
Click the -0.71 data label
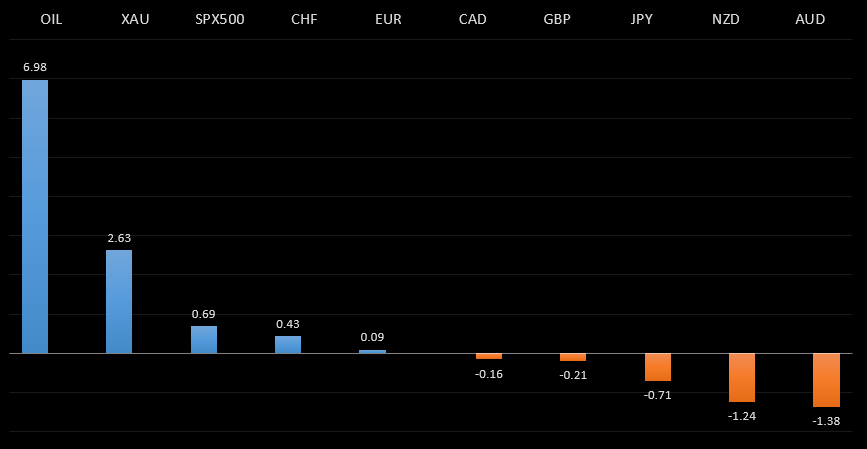tap(658, 395)
